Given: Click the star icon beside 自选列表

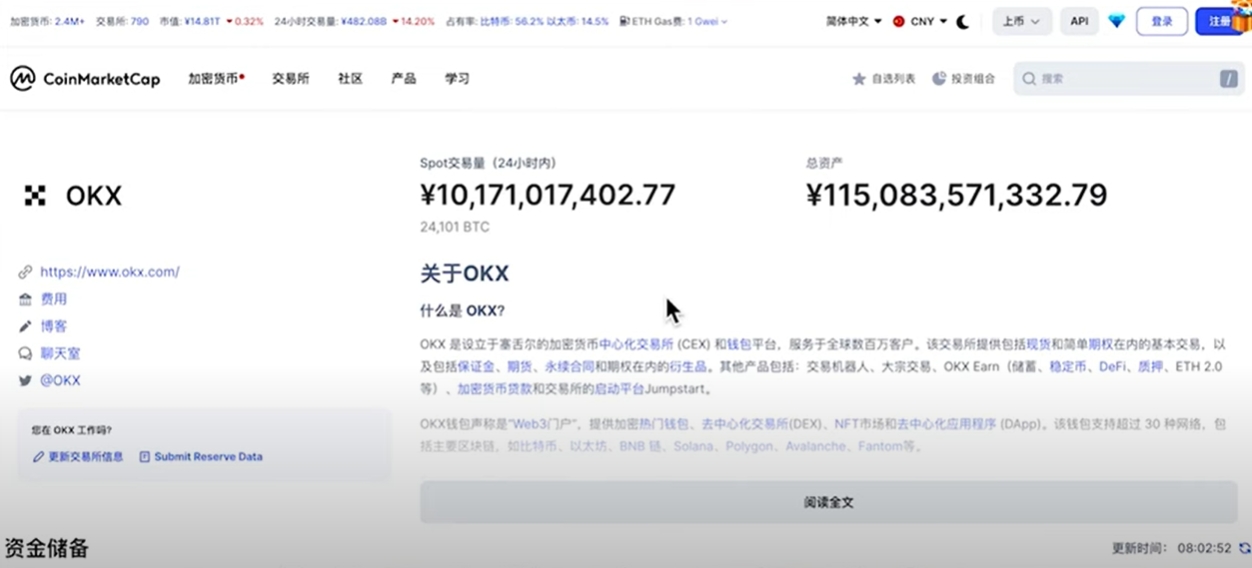Looking at the screenshot, I should (858, 79).
